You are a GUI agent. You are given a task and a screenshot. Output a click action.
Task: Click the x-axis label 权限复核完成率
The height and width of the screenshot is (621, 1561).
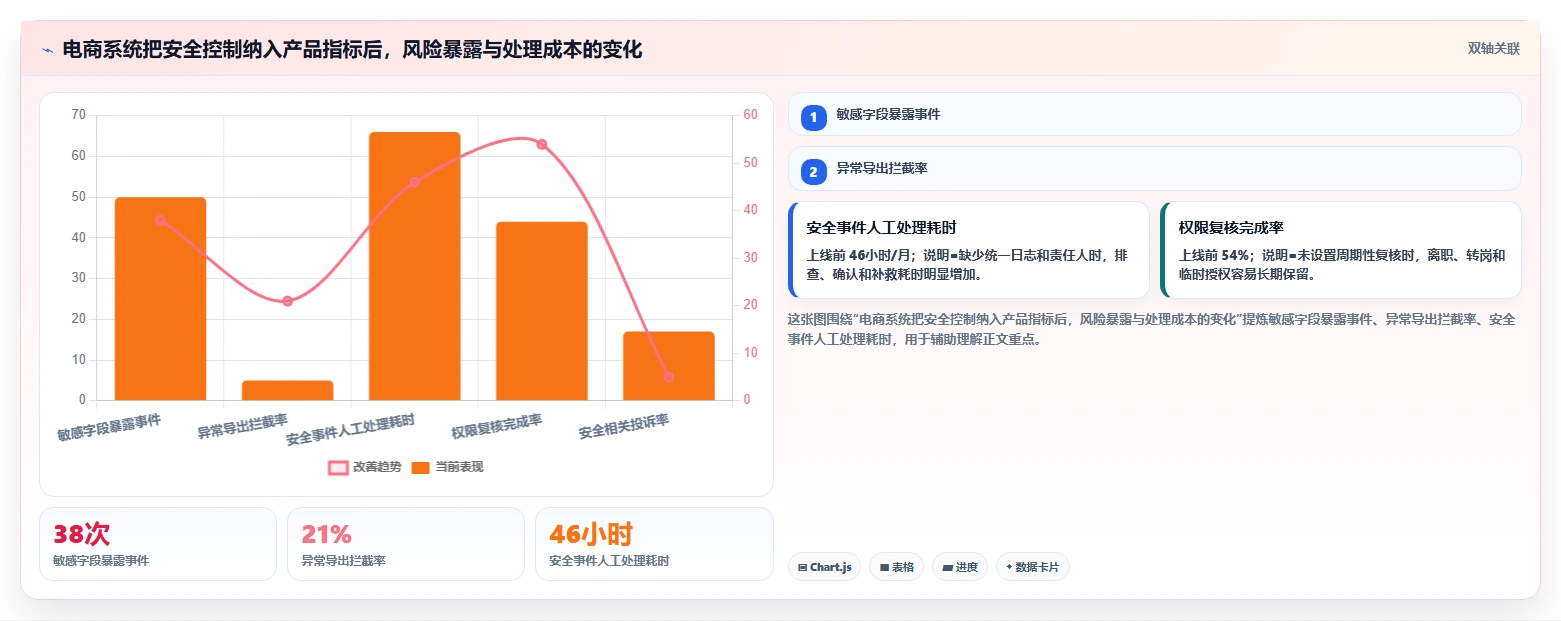coord(497,427)
